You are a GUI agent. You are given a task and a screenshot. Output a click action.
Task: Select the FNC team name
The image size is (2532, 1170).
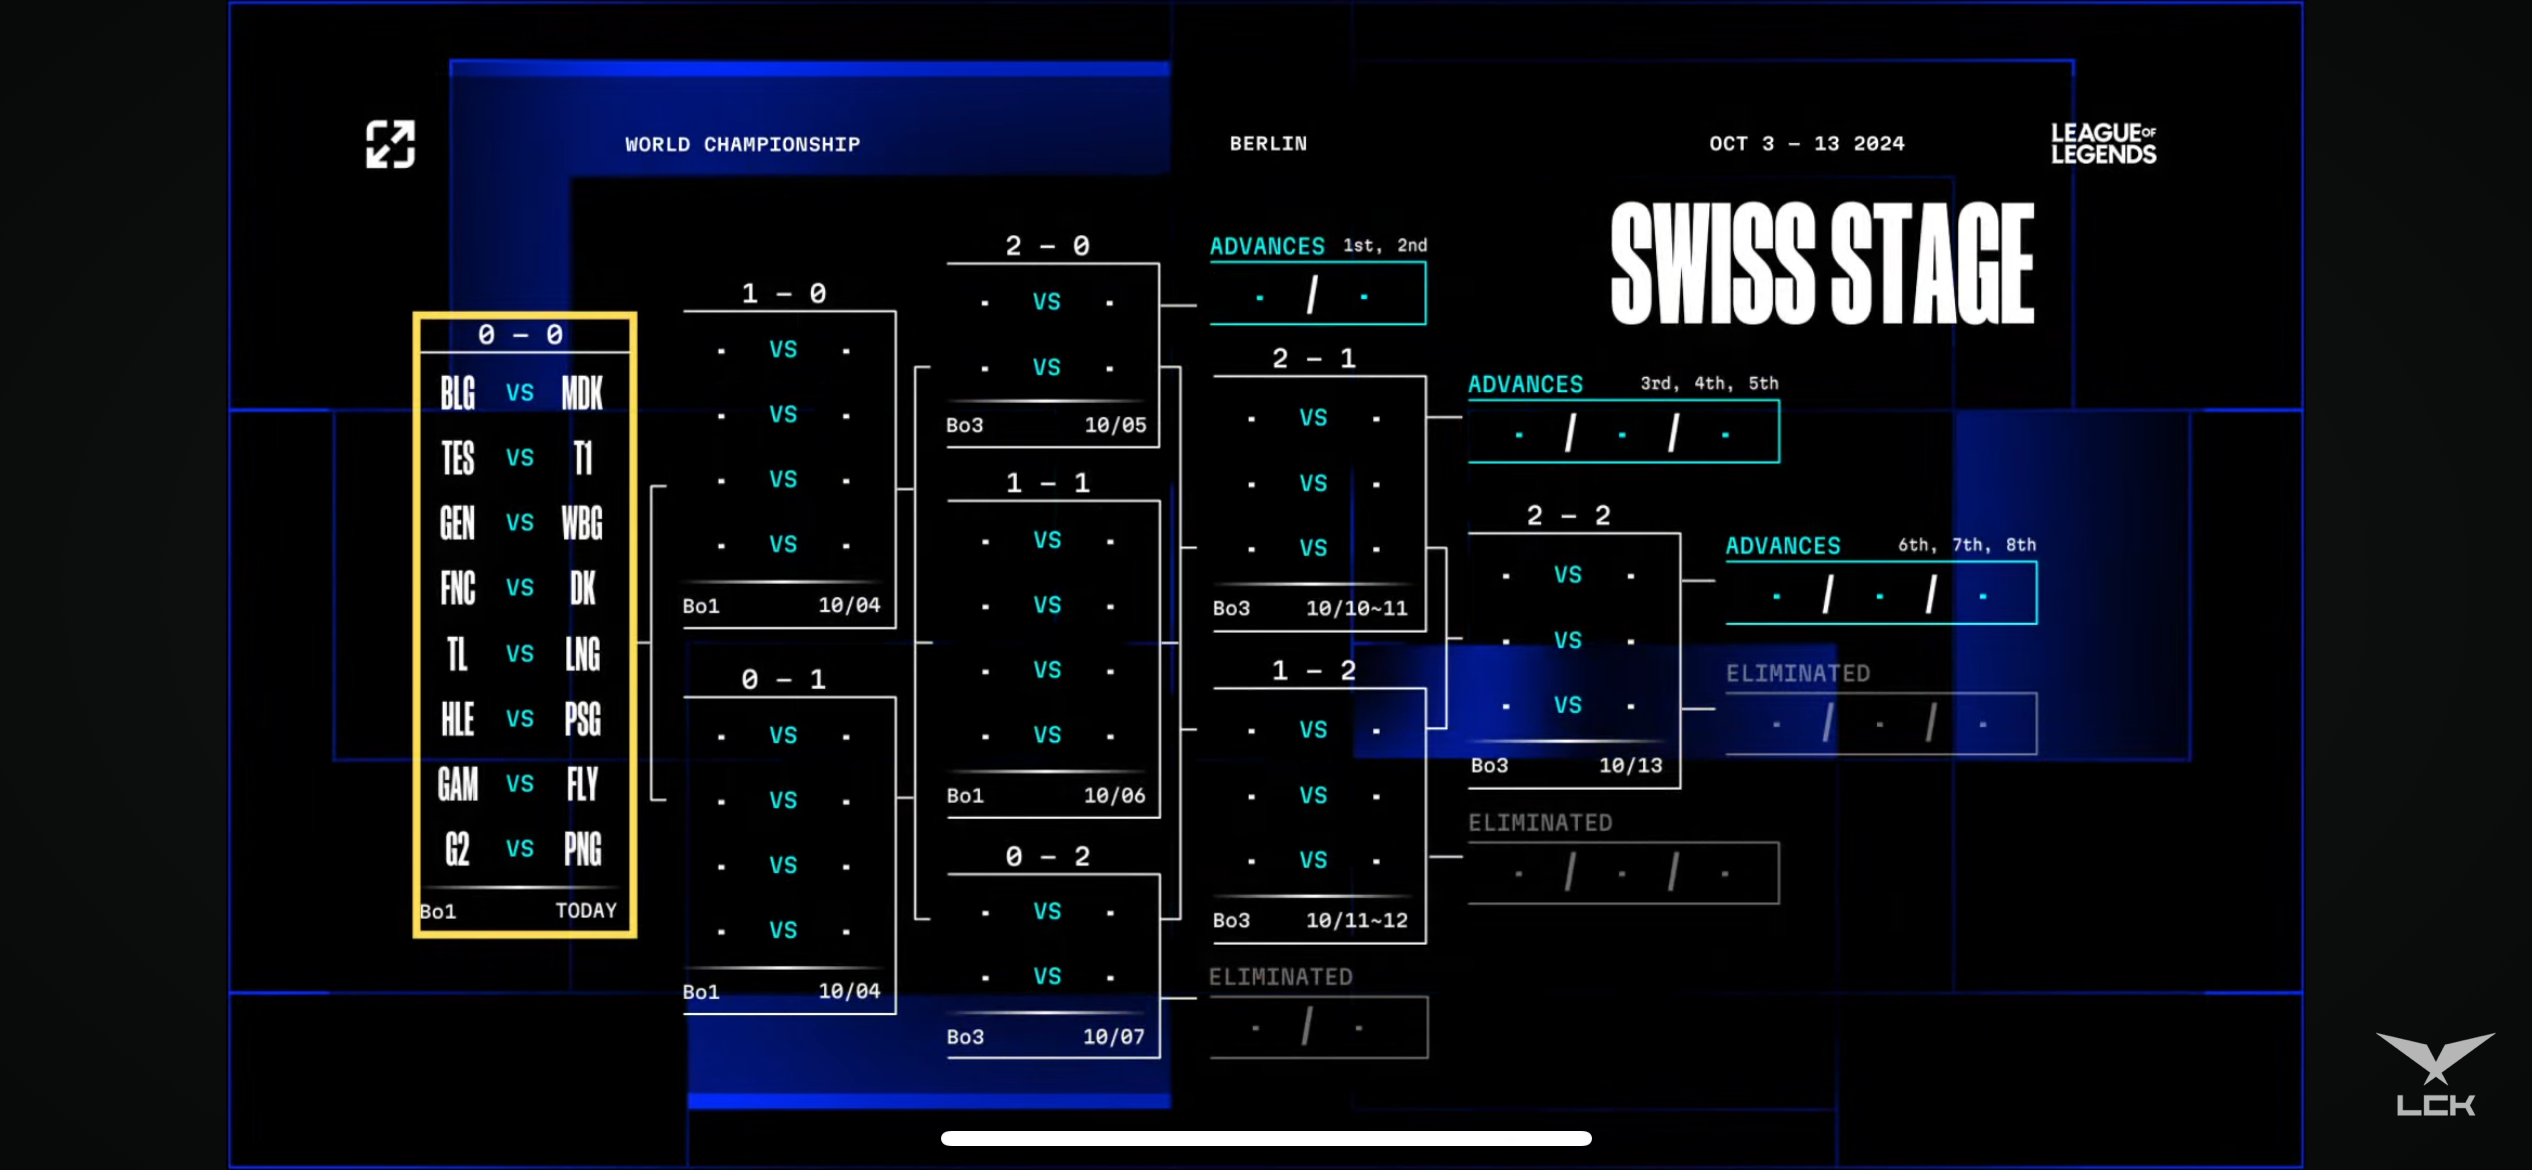pos(458,588)
